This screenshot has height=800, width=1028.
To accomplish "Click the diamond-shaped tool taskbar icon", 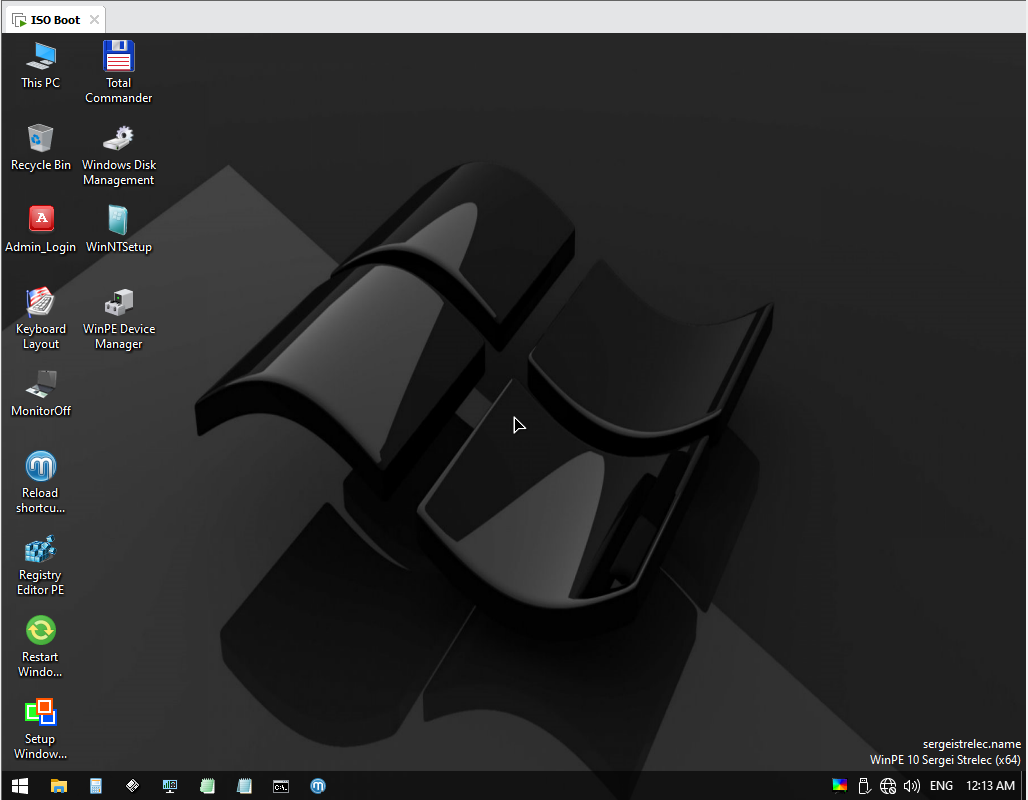I will click(x=132, y=786).
